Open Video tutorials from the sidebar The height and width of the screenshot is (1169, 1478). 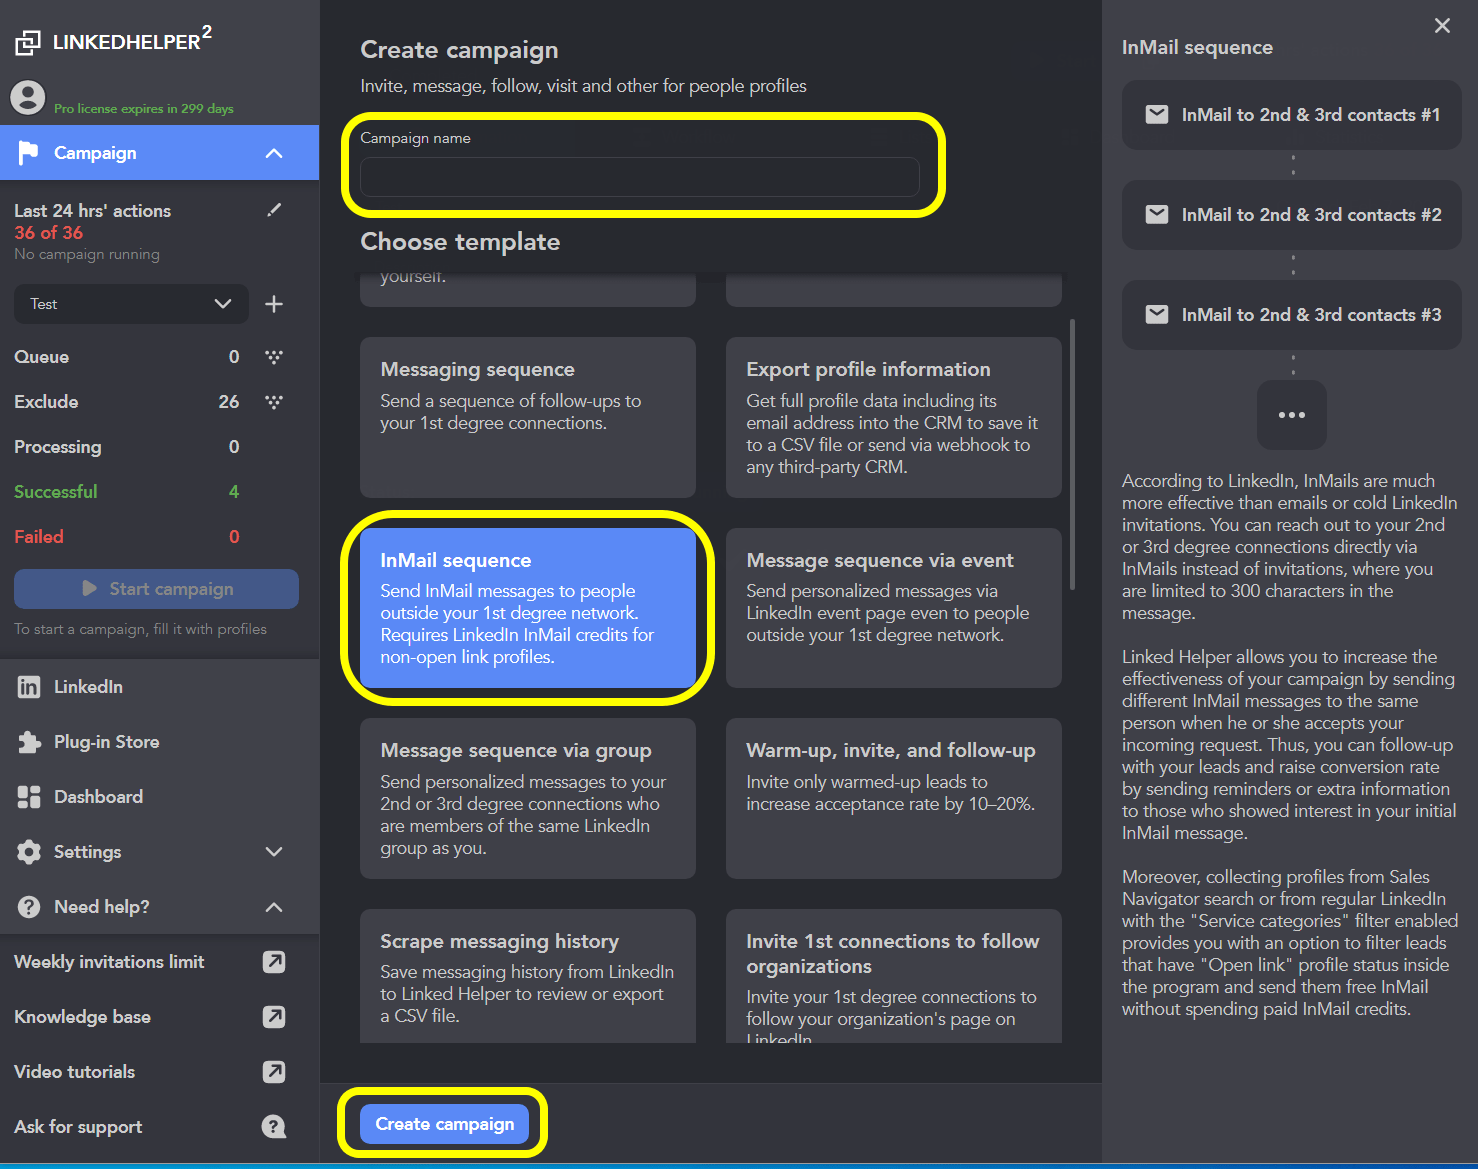coord(73,1071)
